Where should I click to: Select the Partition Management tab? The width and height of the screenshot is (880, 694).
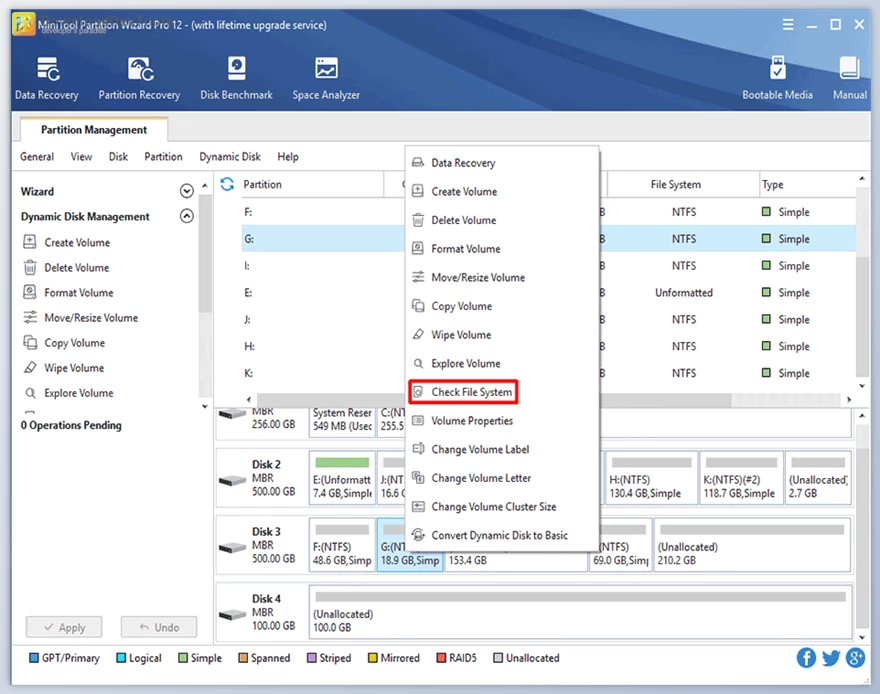[x=94, y=130]
